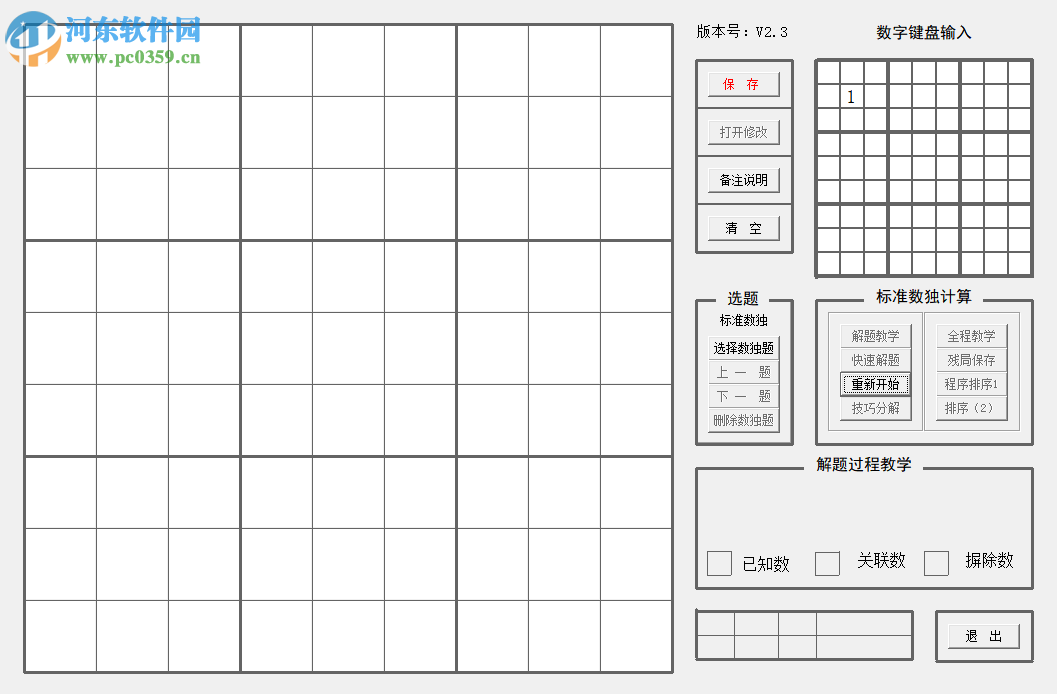Restart puzzle with 重新开始
Image resolution: width=1057 pixels, height=694 pixels.
[876, 384]
